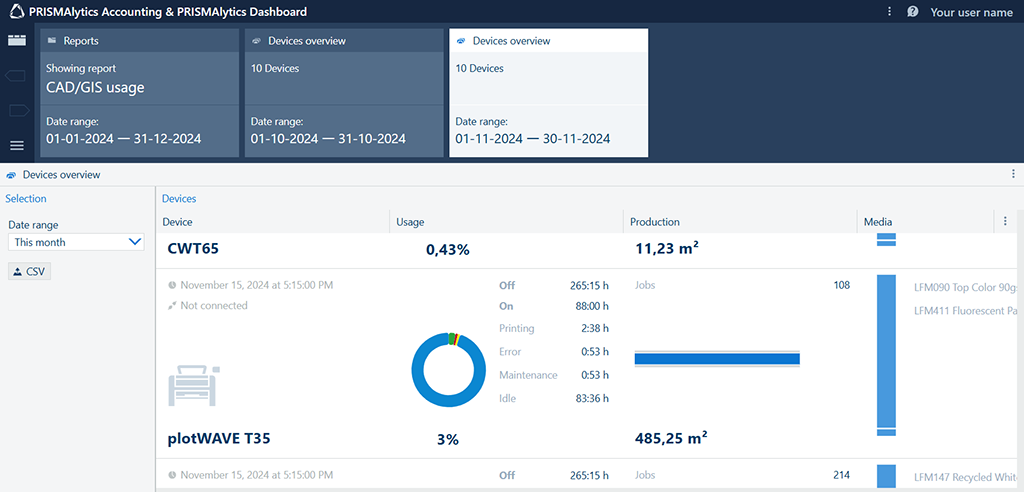Open the hamburger menu in sidebar
Screen dimensions: 1024x492
(x=16, y=146)
